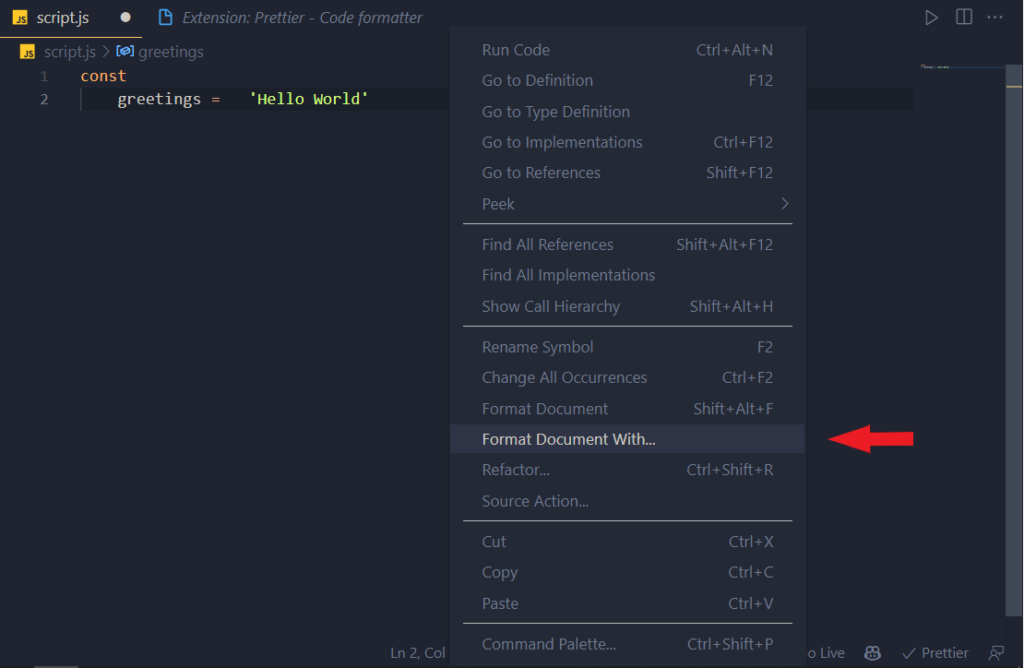Open the greetings breadcrumb dropdown
This screenshot has height=668, width=1024.
[x=171, y=51]
